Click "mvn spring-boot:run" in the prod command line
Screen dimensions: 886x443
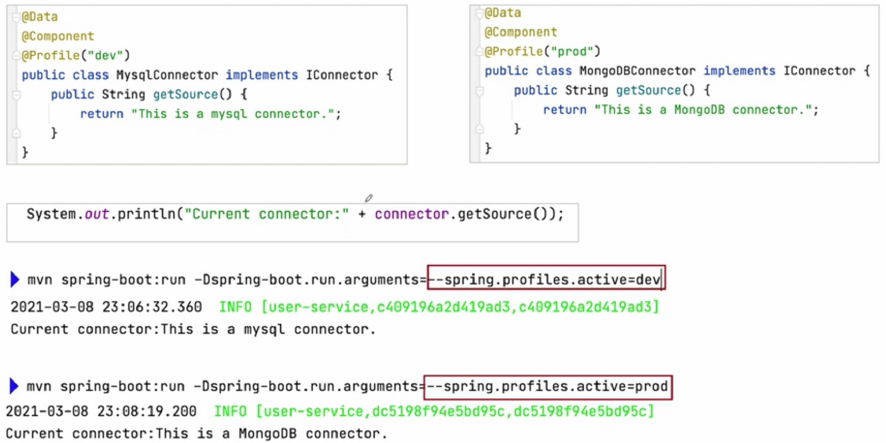[106, 387]
